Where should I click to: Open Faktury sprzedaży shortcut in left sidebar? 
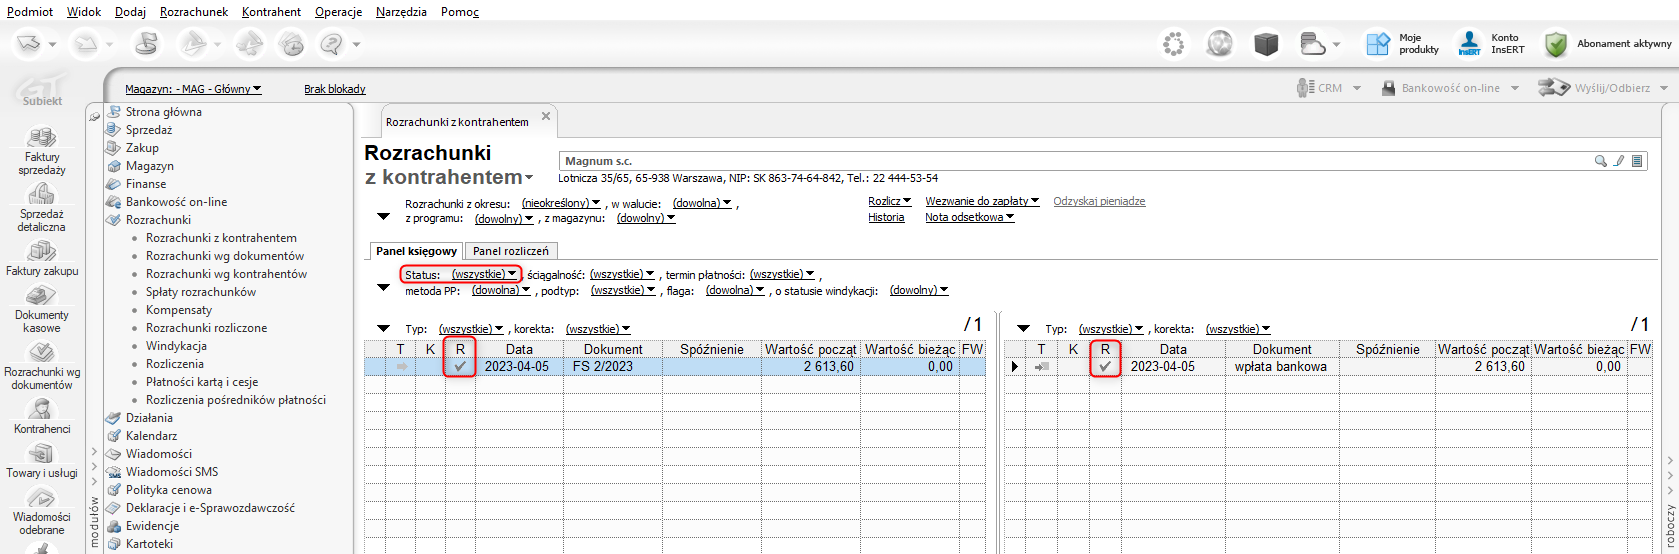[x=42, y=152]
